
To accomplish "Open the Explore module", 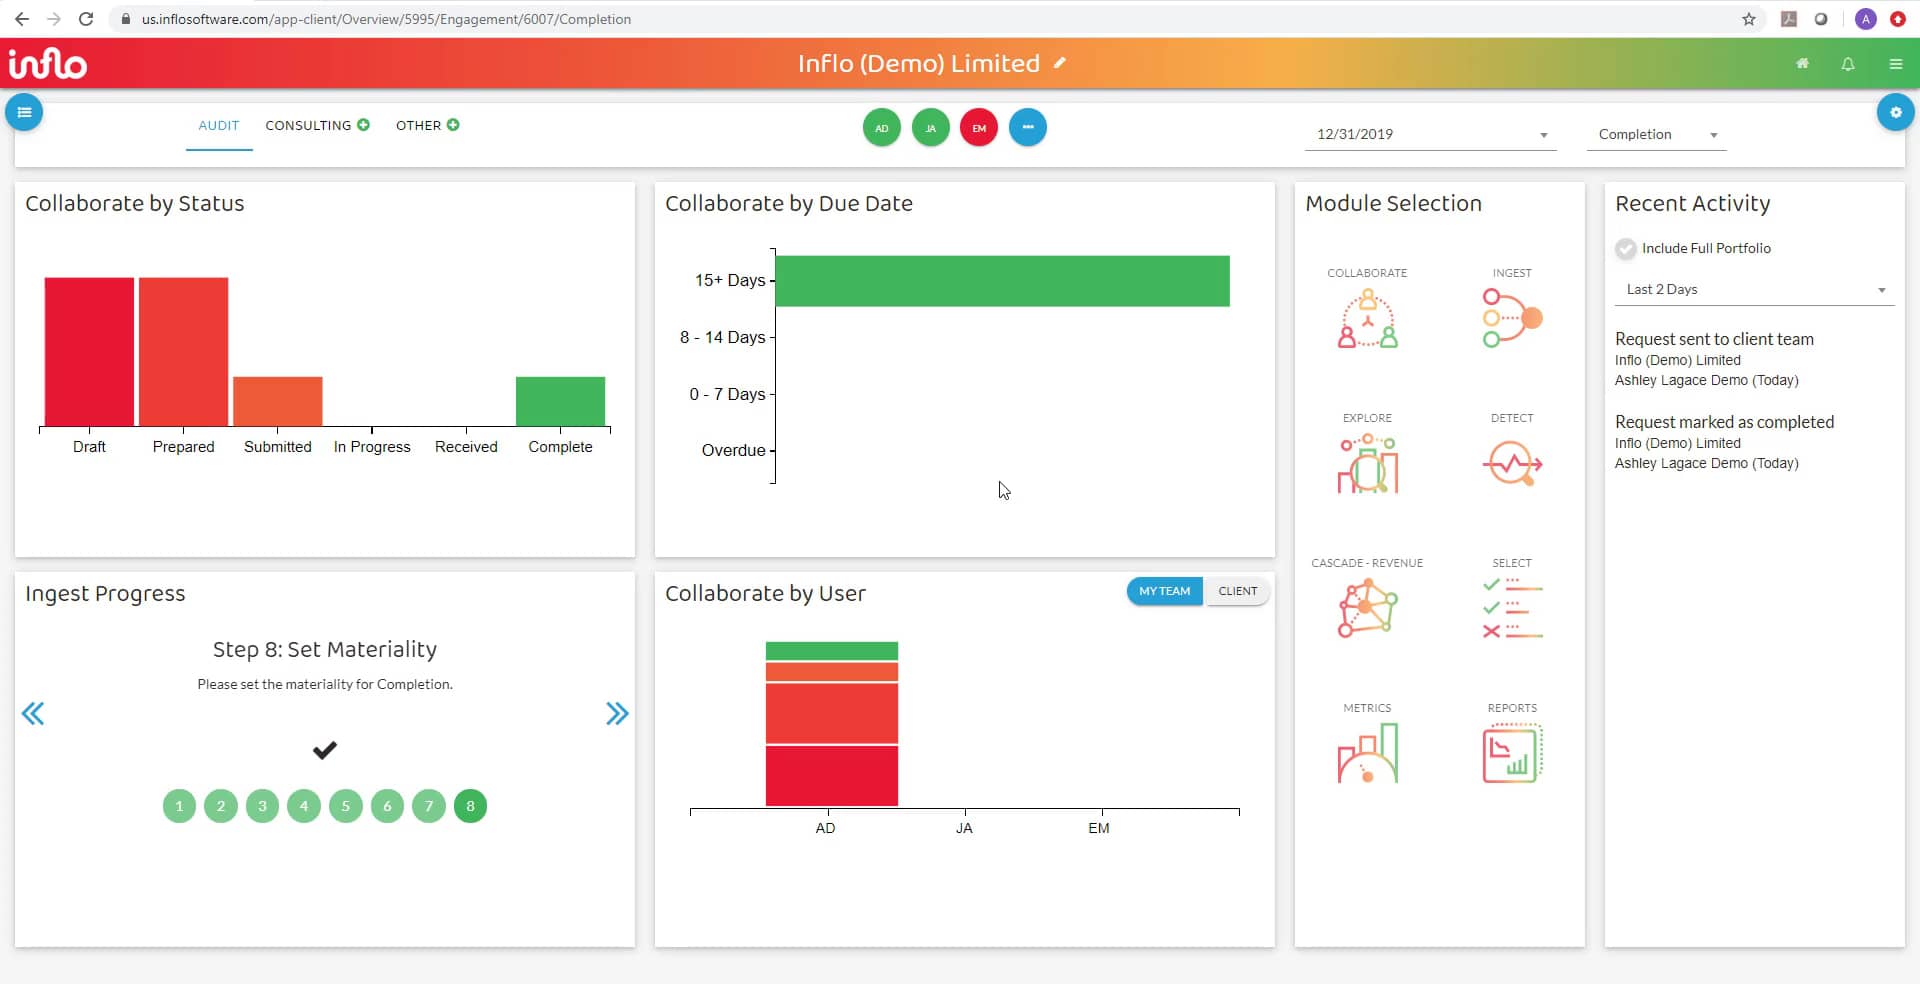I will [x=1367, y=462].
